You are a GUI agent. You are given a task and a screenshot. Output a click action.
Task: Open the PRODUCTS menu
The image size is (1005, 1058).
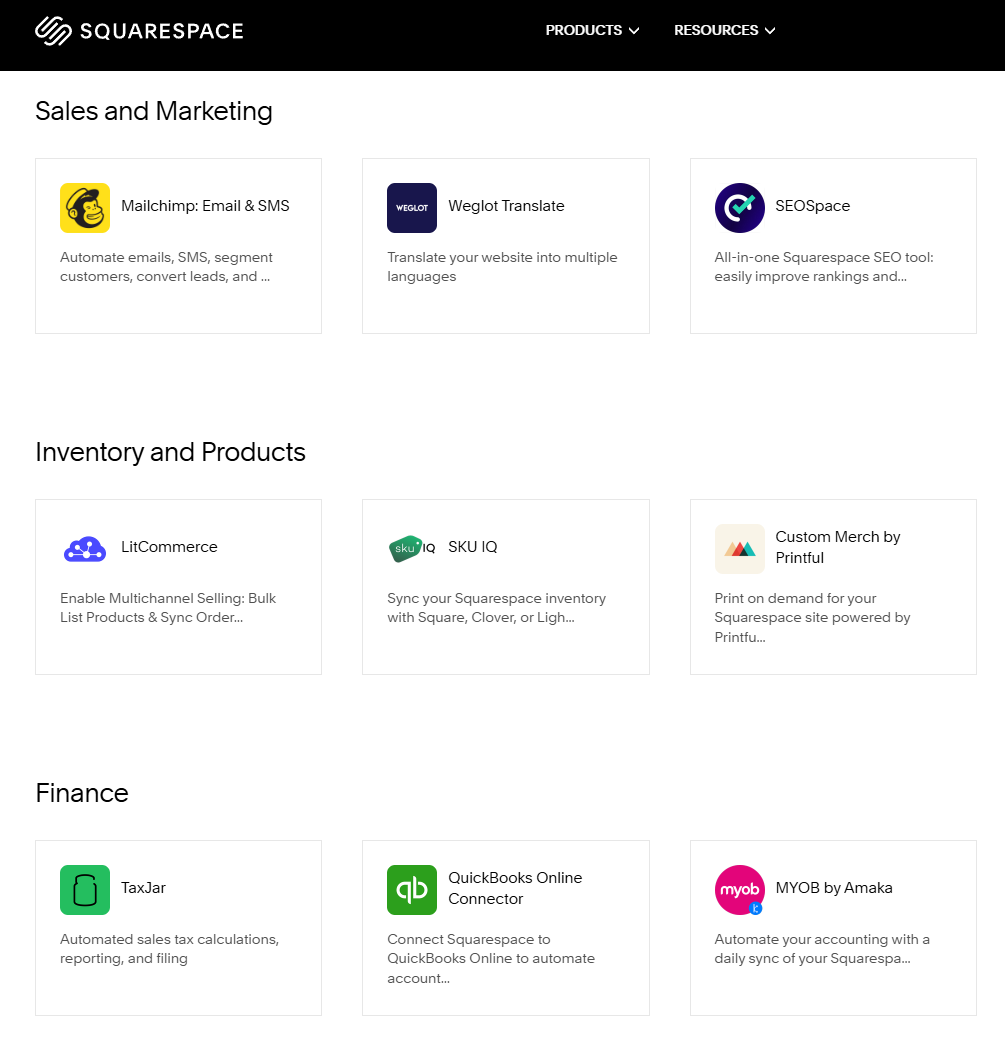[x=583, y=30]
